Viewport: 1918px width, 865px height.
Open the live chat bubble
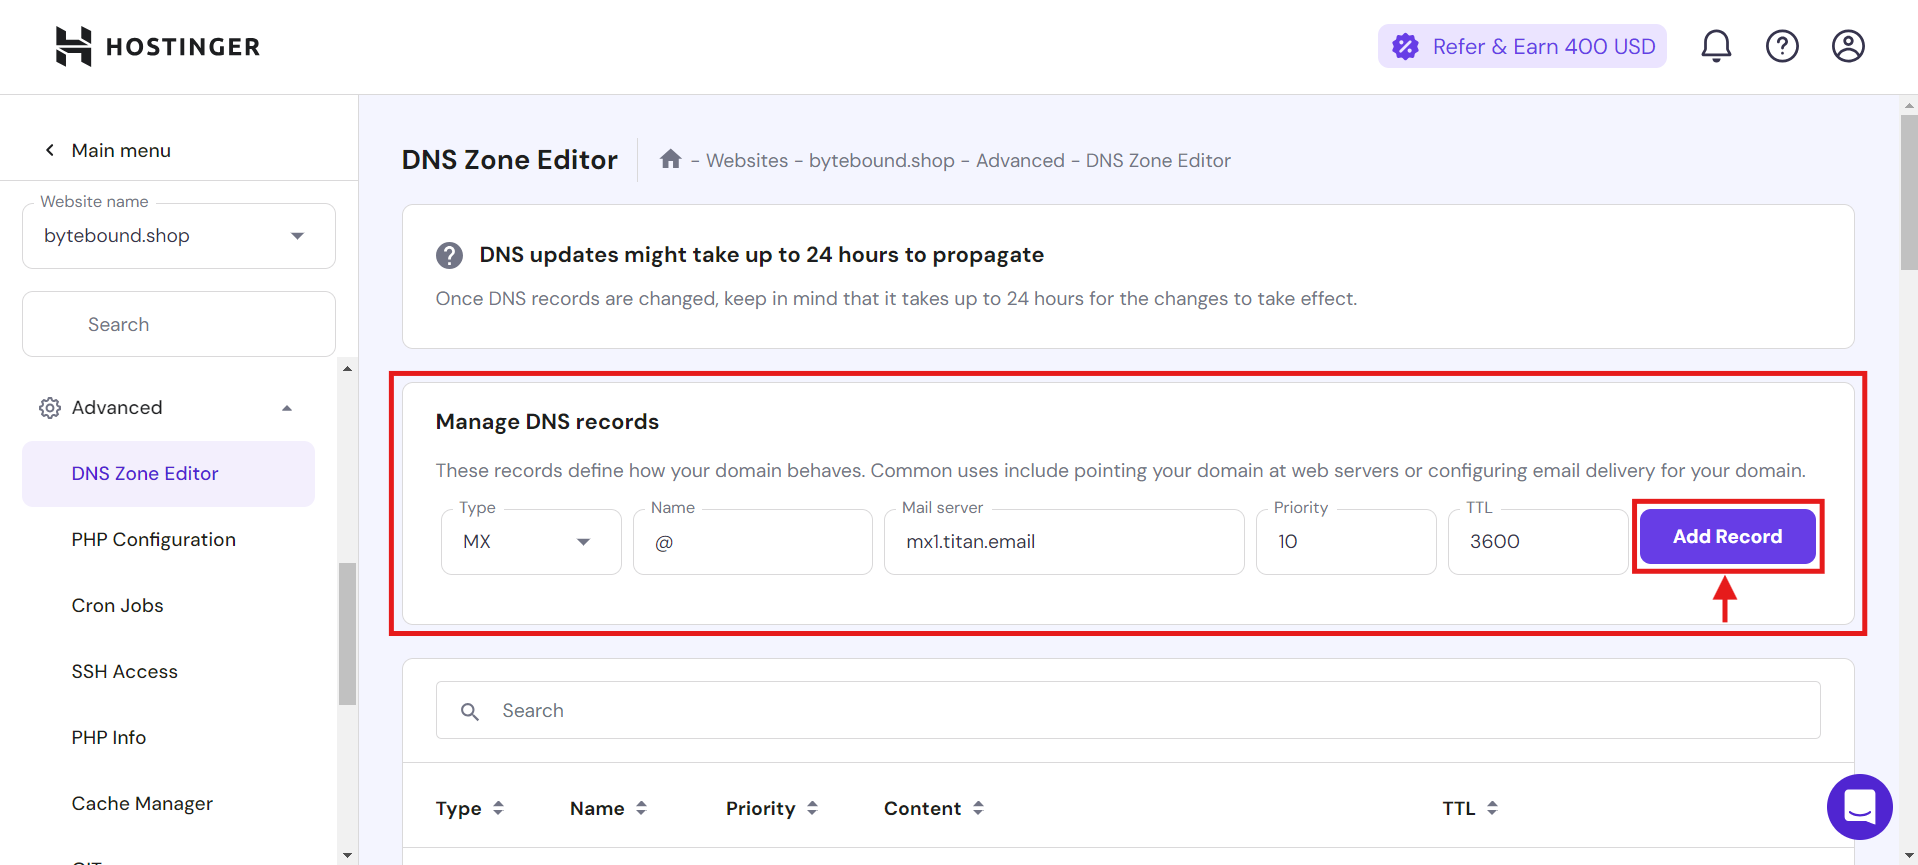tap(1859, 806)
